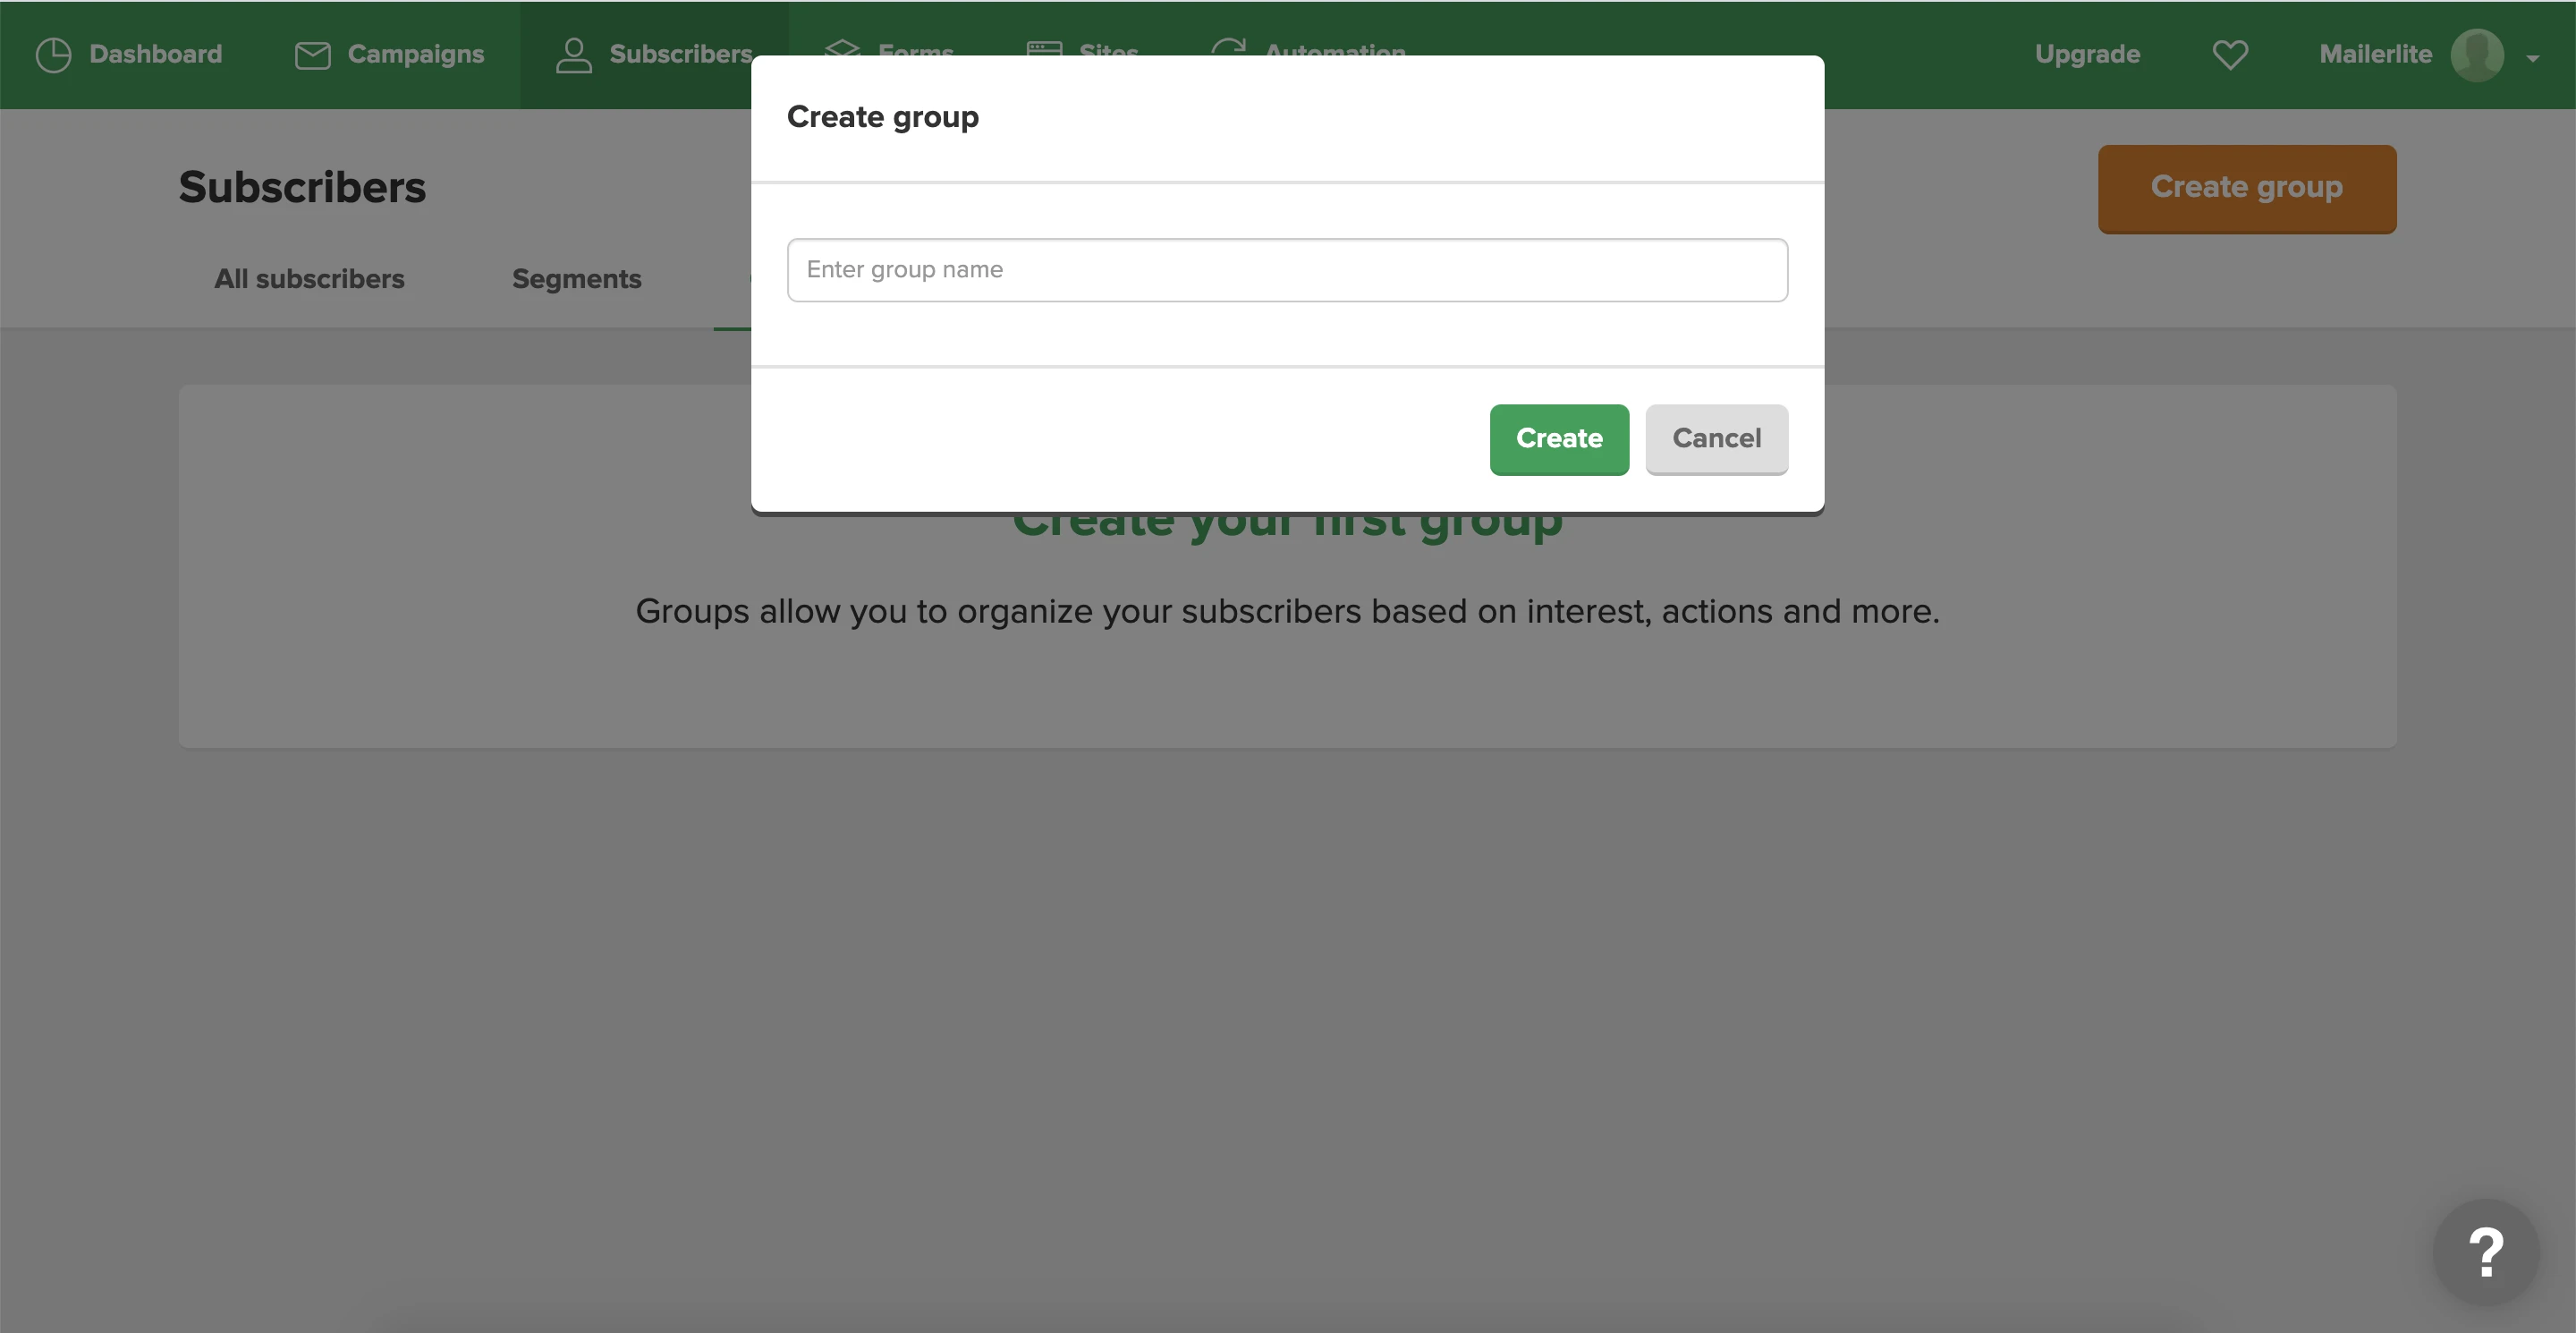Click the Subscribers person icon
Viewport: 2576px width, 1333px height.
[573, 55]
